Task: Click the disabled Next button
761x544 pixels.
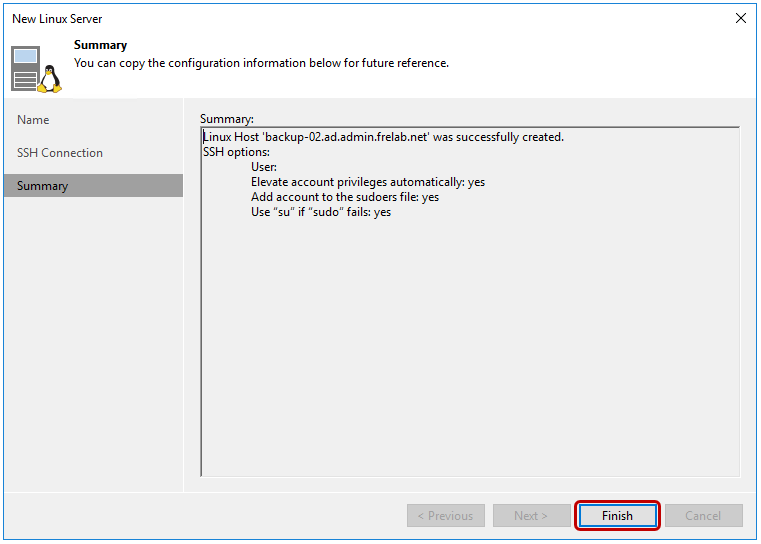Action: point(531,515)
